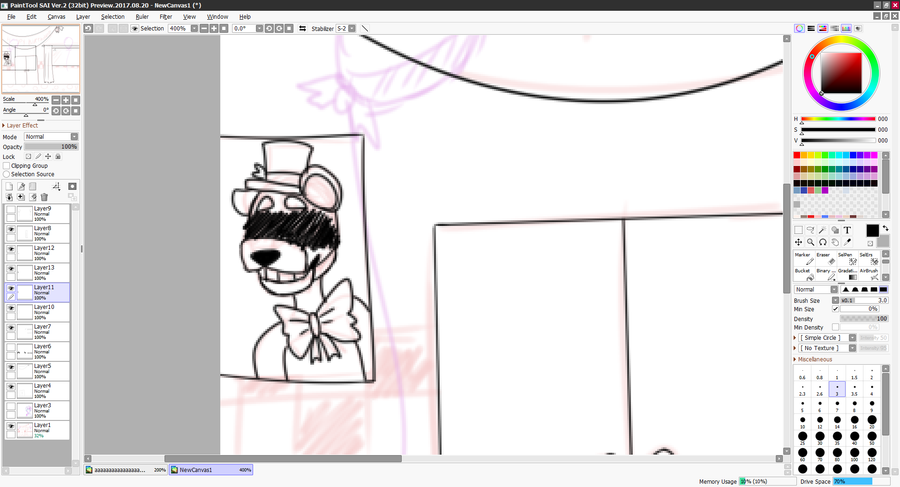Open the Ruler menu
This screenshot has height=487, width=900.
pos(142,17)
